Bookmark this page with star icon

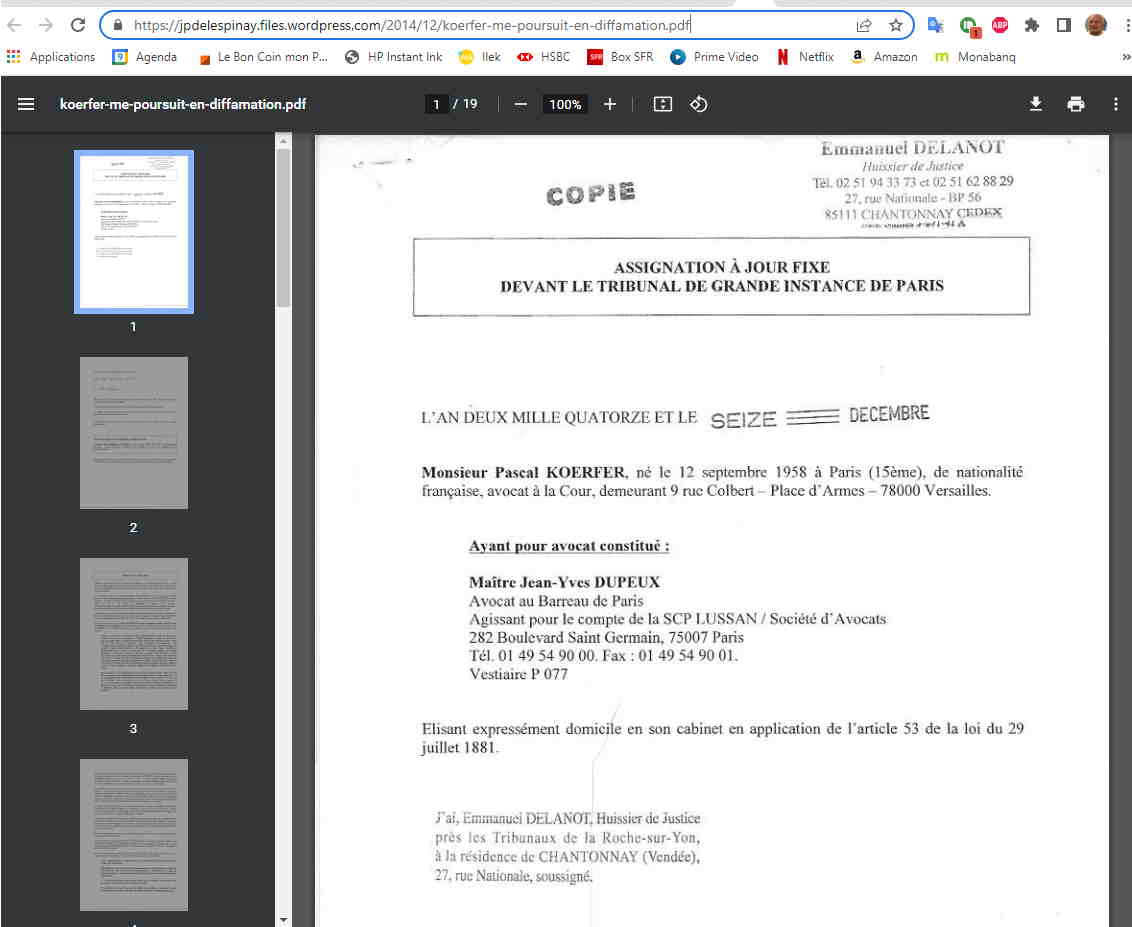click(x=895, y=25)
